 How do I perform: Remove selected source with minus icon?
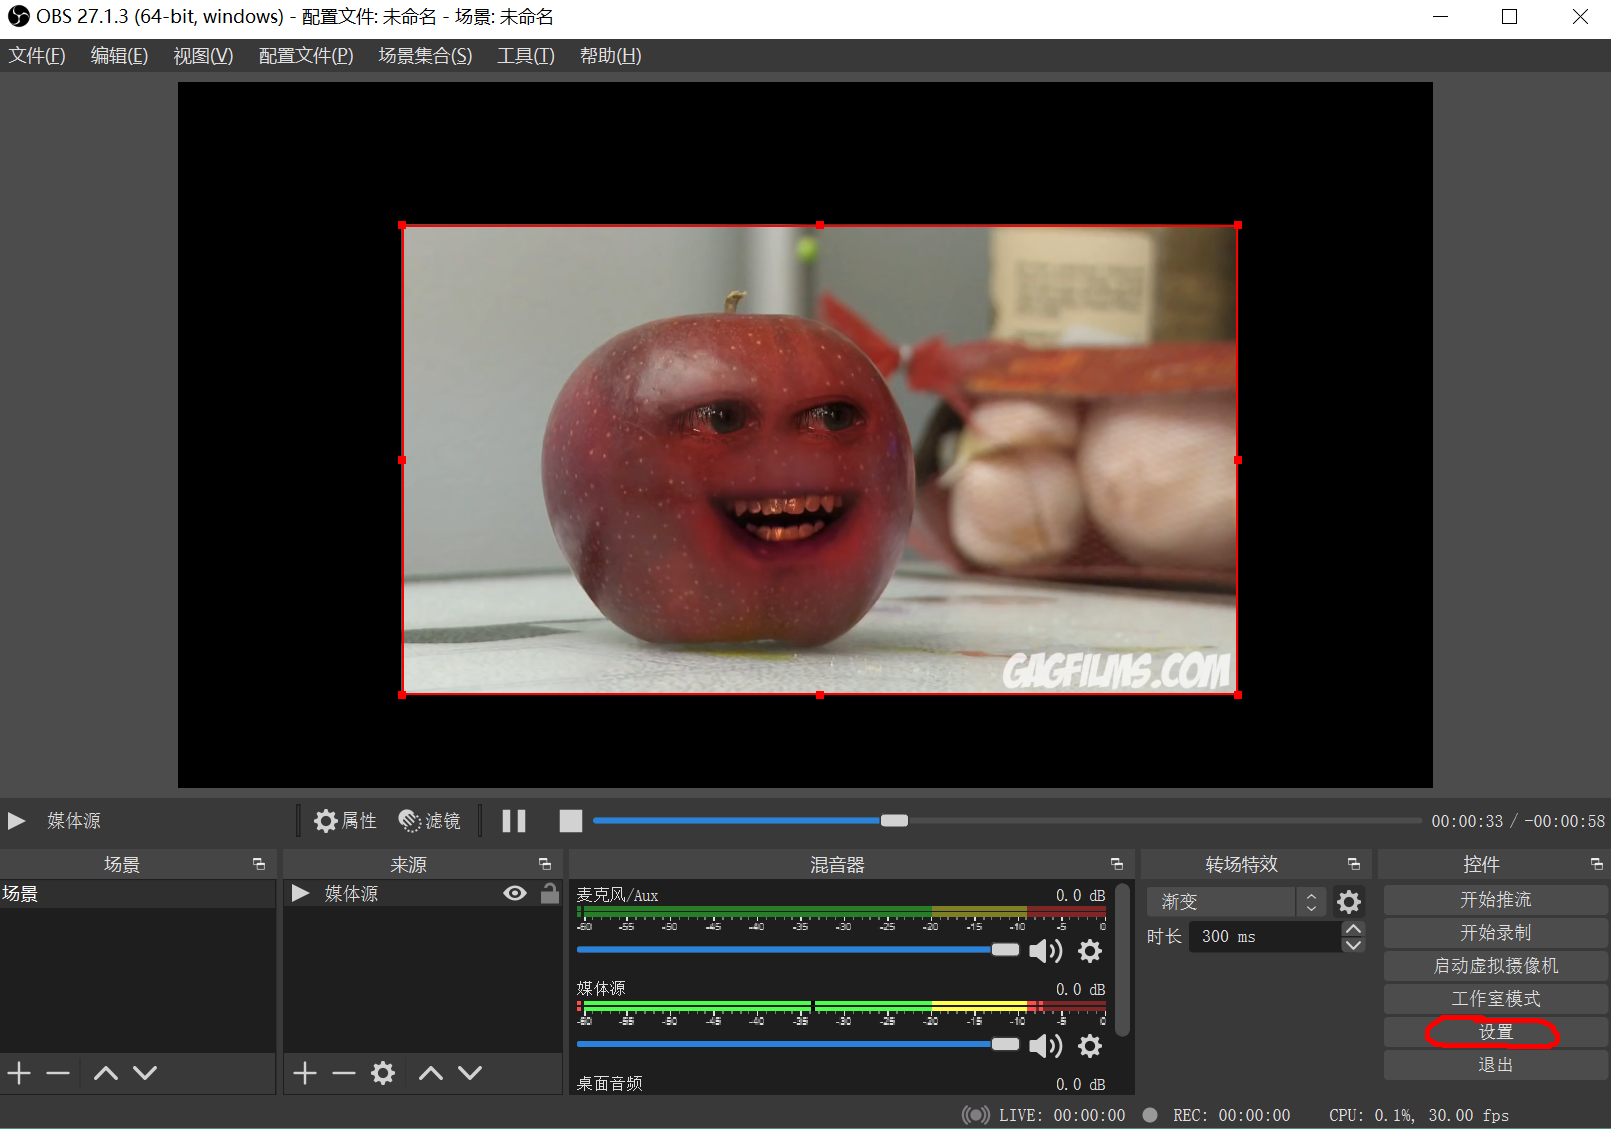[x=344, y=1073]
